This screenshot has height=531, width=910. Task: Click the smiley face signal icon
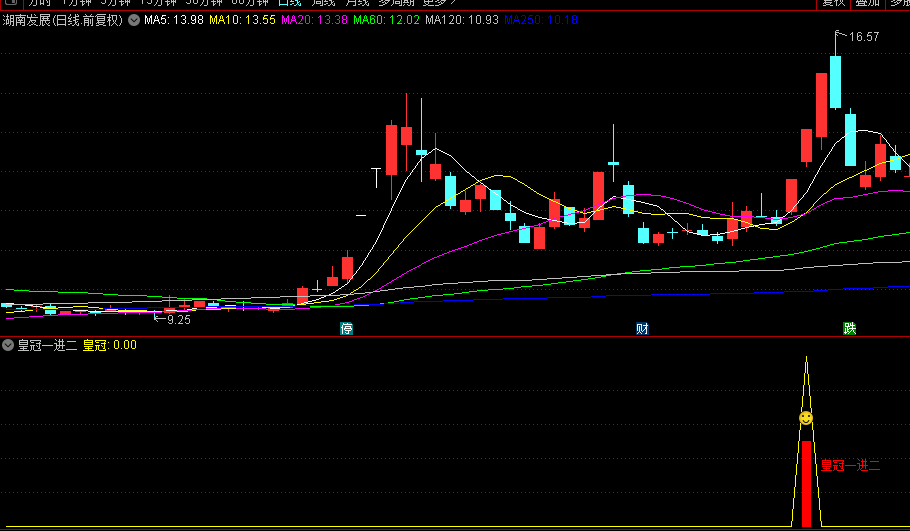[x=806, y=418]
